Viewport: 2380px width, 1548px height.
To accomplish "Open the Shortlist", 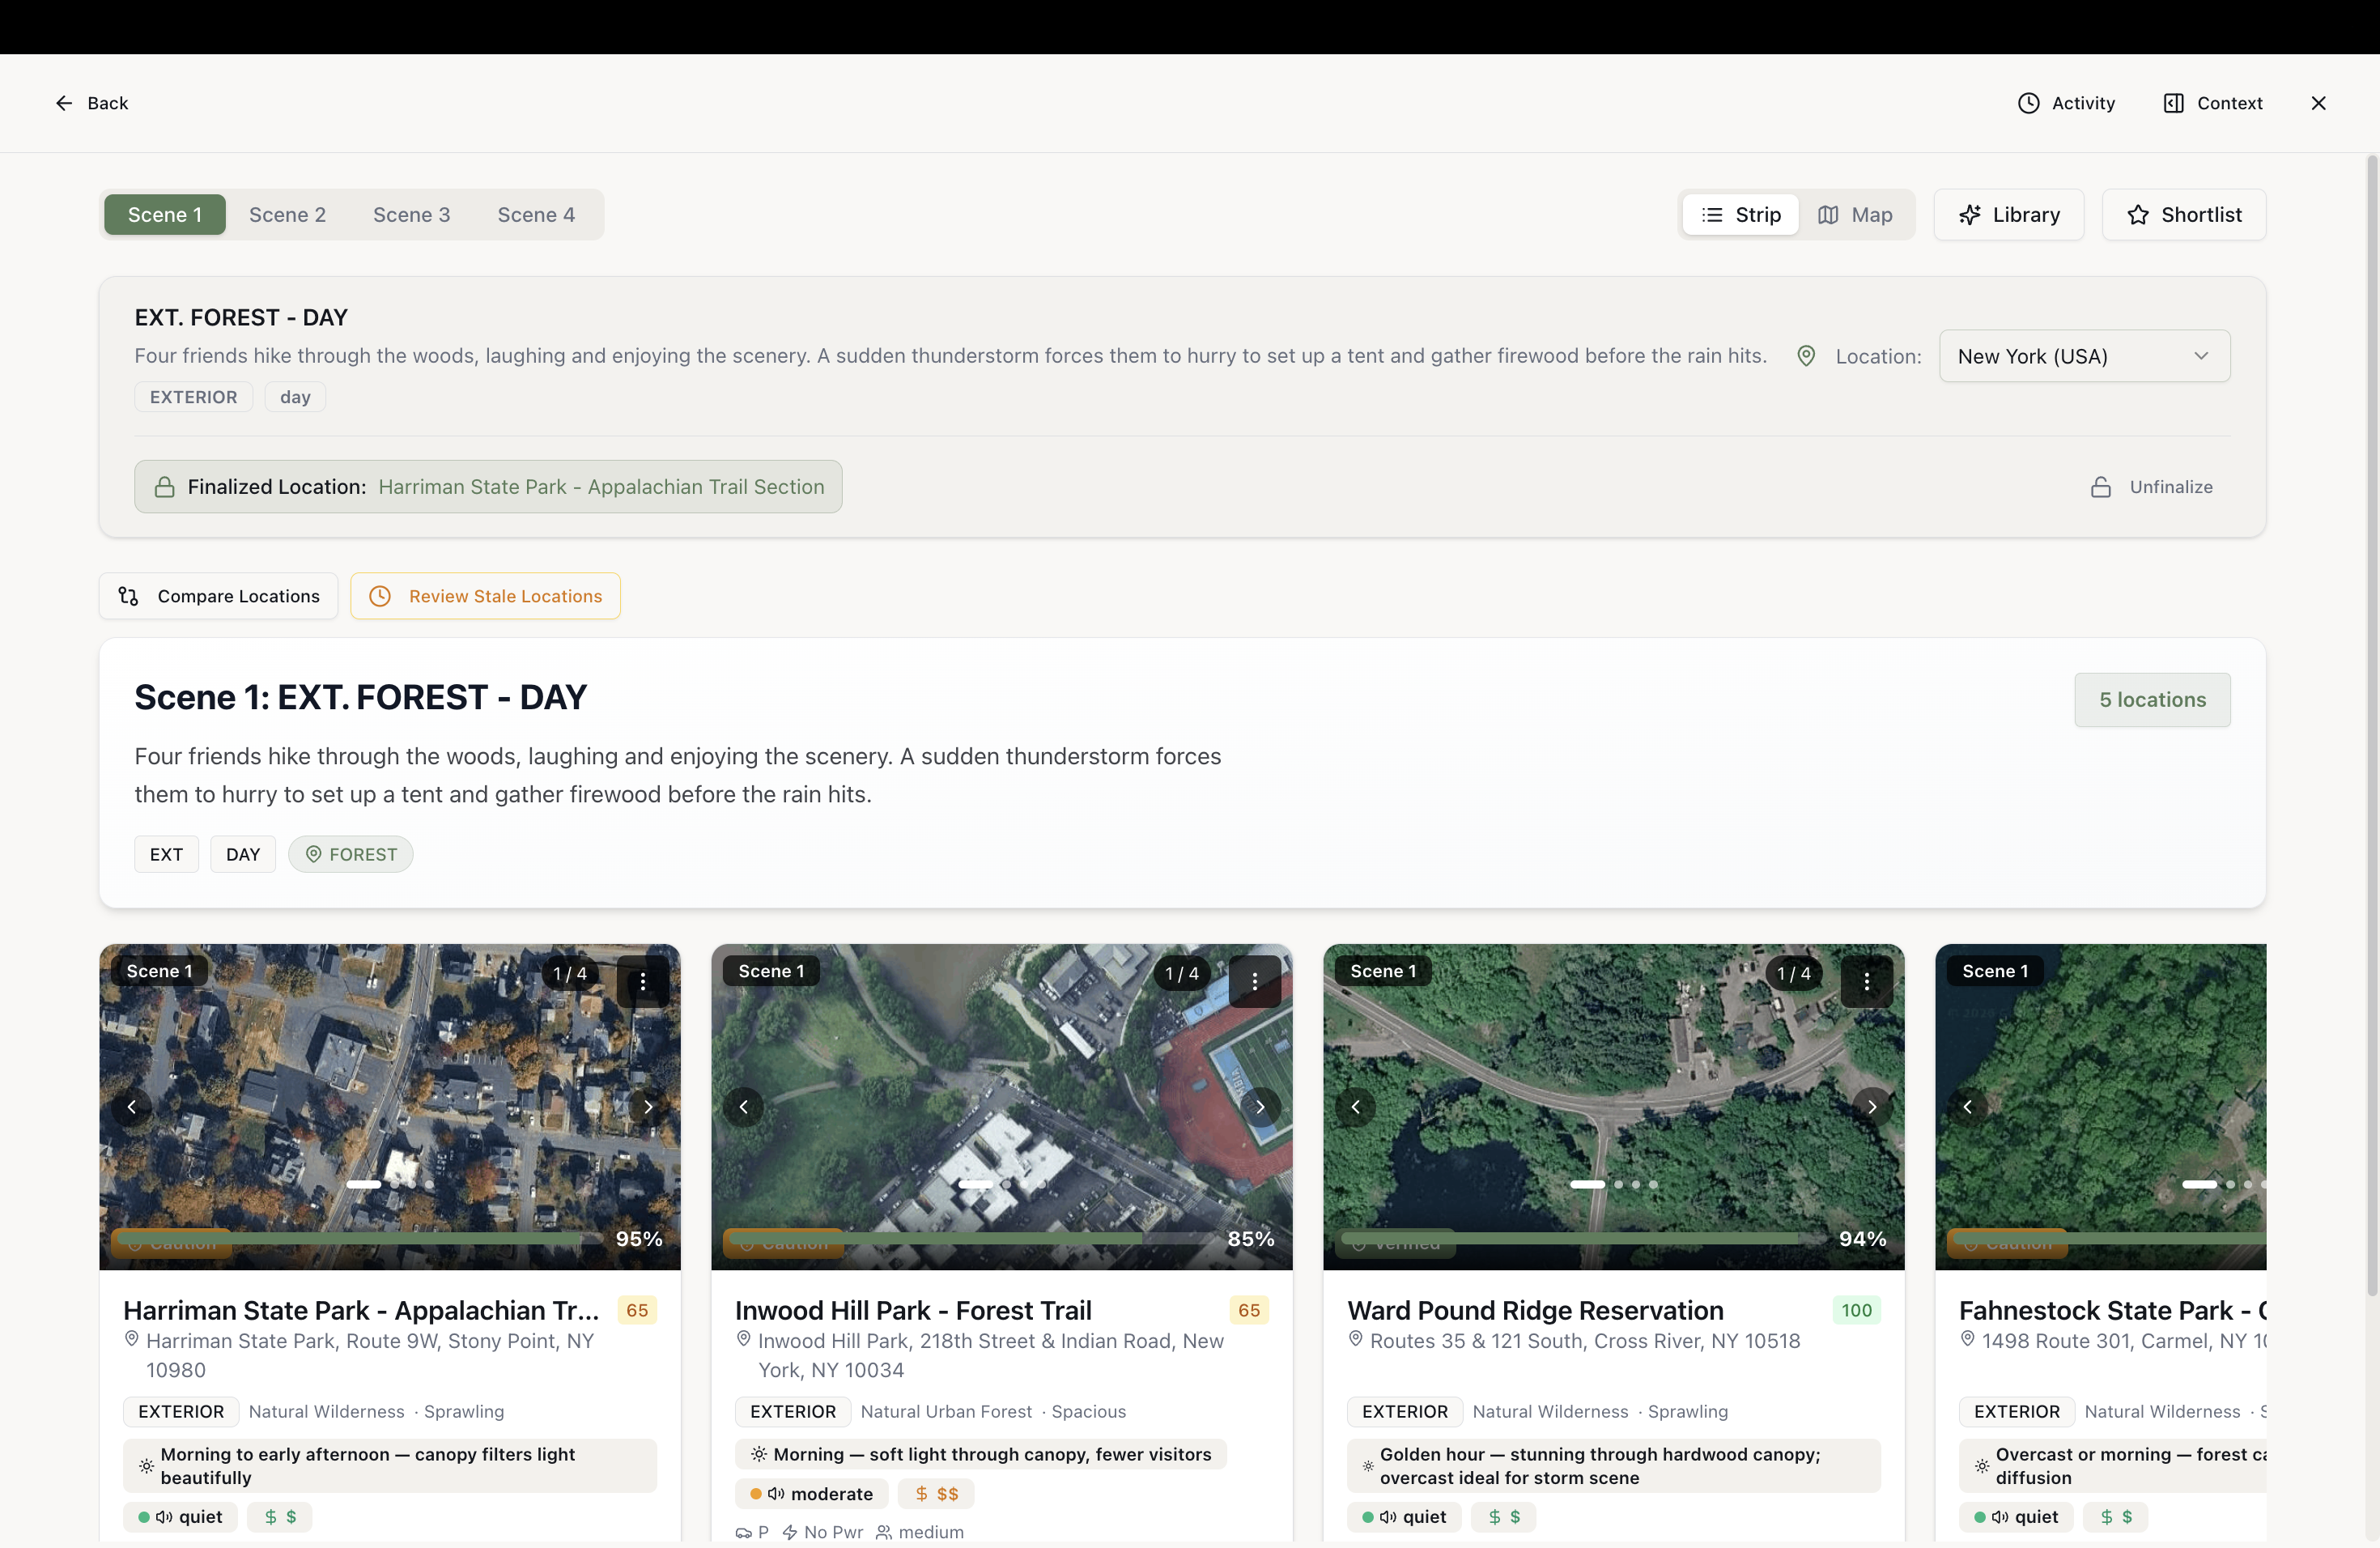I will [2183, 214].
